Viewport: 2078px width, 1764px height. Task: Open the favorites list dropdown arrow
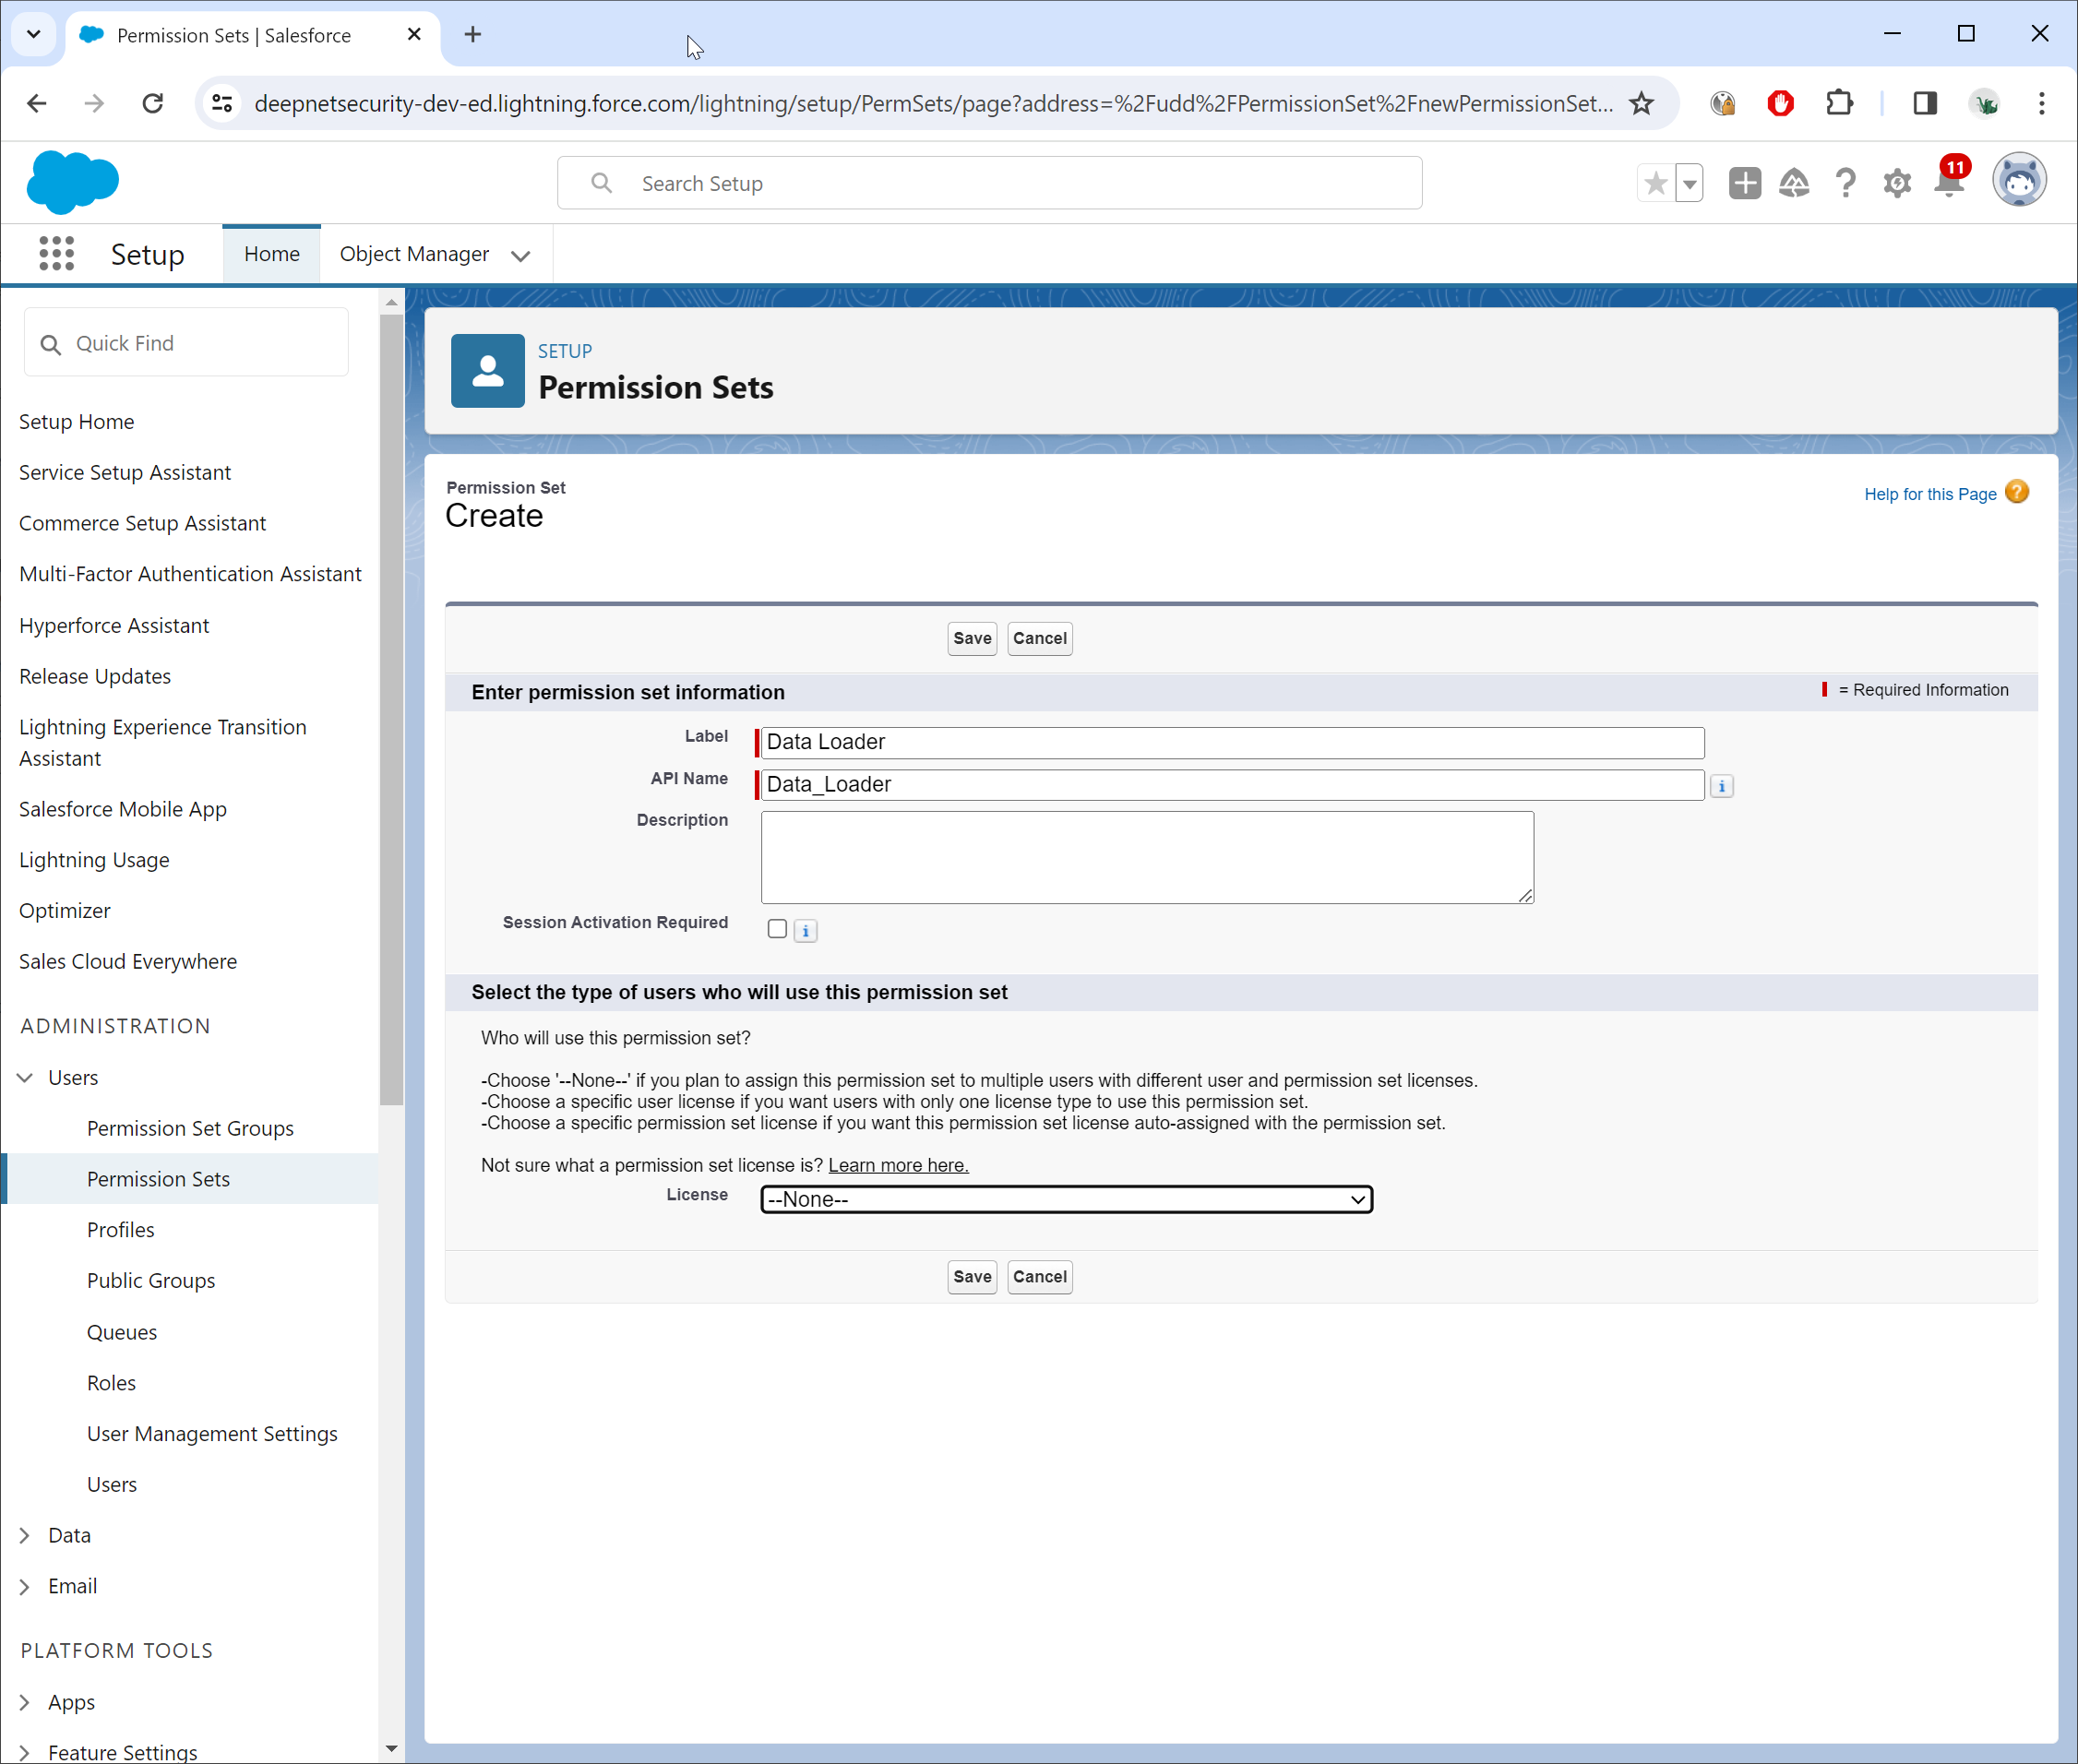pos(1689,183)
